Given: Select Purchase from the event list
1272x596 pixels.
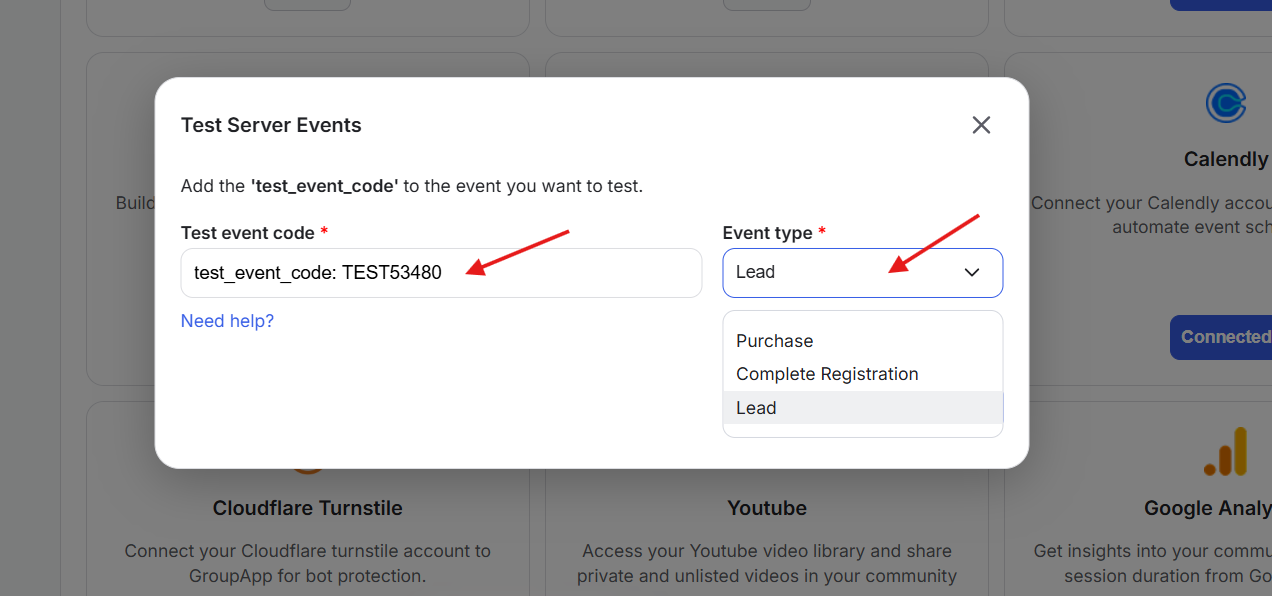Looking at the screenshot, I should point(775,341).
